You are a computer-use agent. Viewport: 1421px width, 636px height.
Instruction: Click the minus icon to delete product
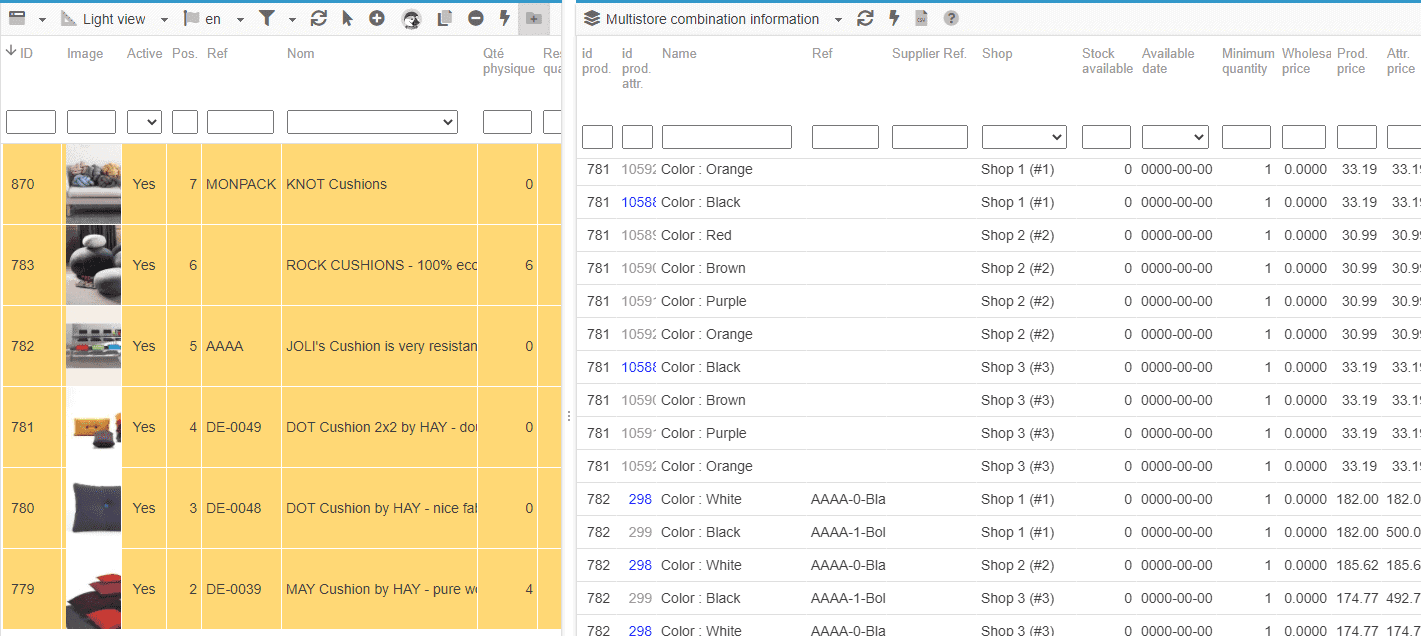(x=476, y=19)
